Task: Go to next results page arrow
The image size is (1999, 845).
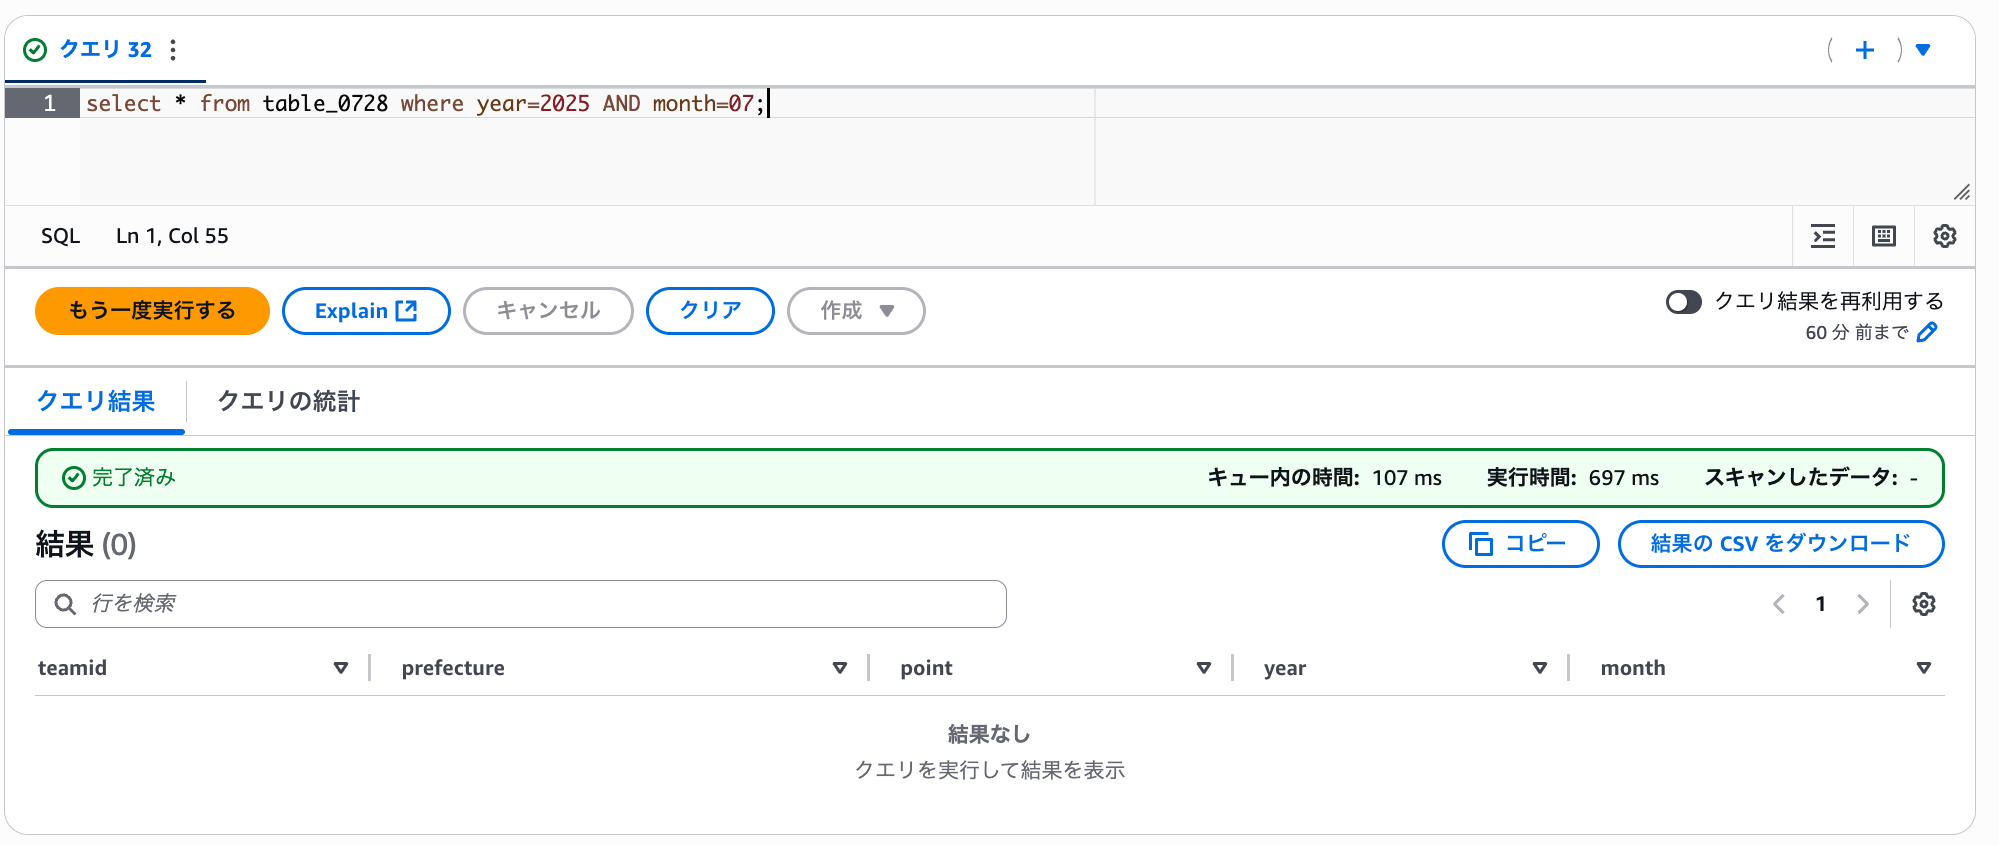Action: pos(1862,604)
